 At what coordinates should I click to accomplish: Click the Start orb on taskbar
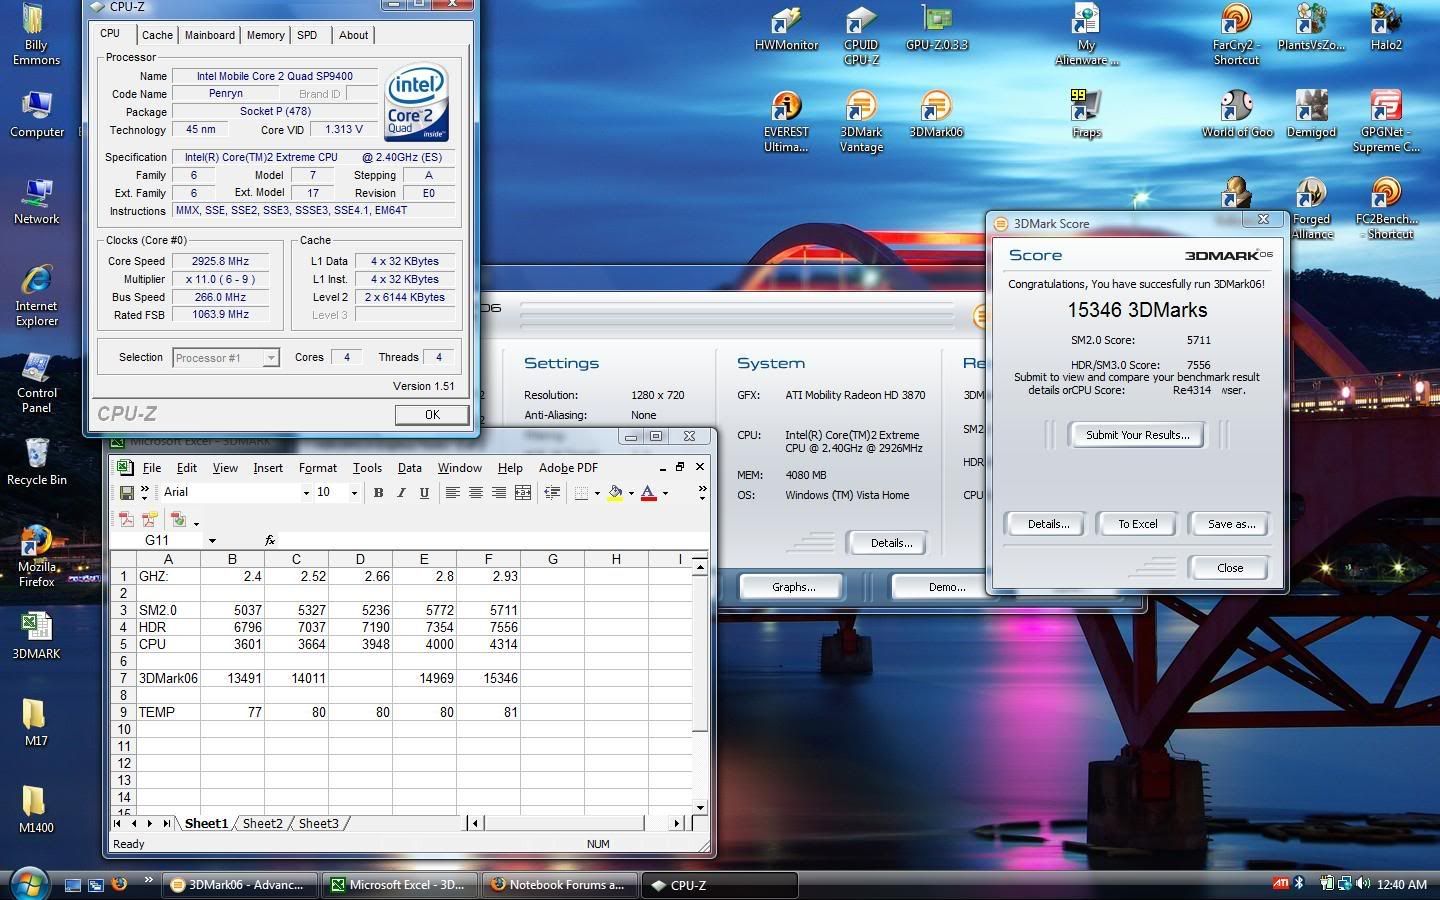(29, 884)
